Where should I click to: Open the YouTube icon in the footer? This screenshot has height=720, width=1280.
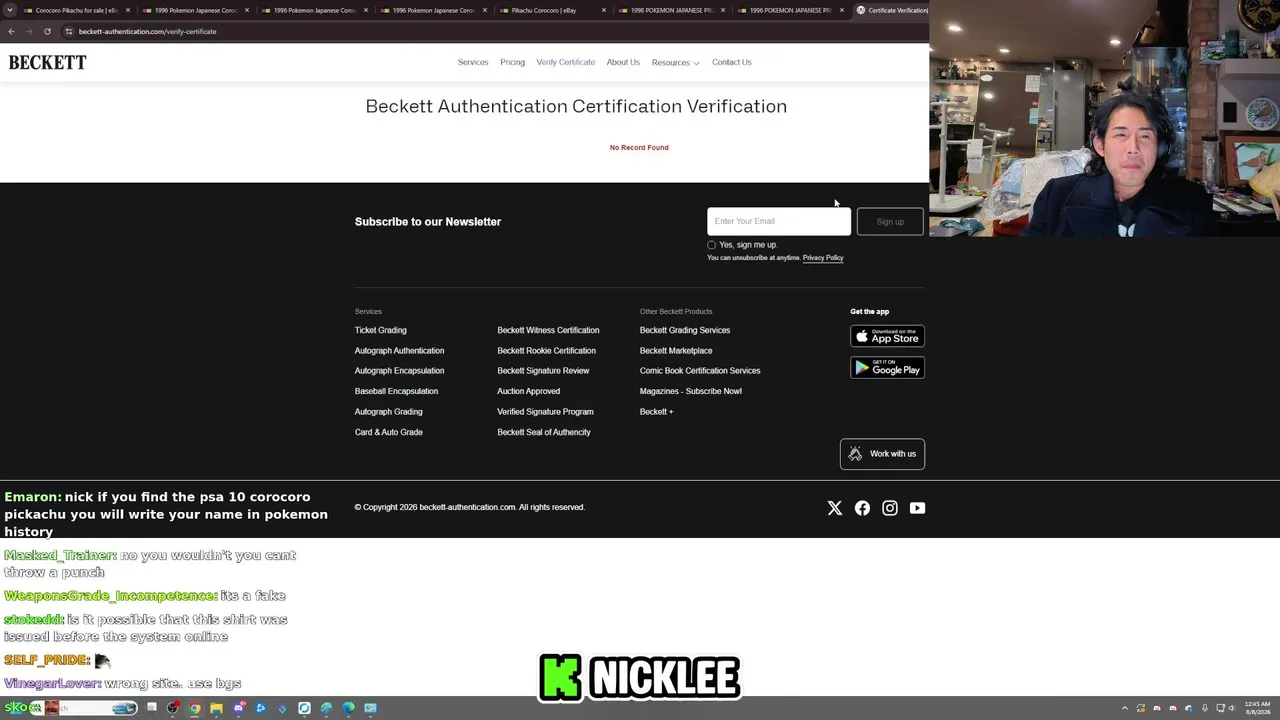tap(917, 508)
